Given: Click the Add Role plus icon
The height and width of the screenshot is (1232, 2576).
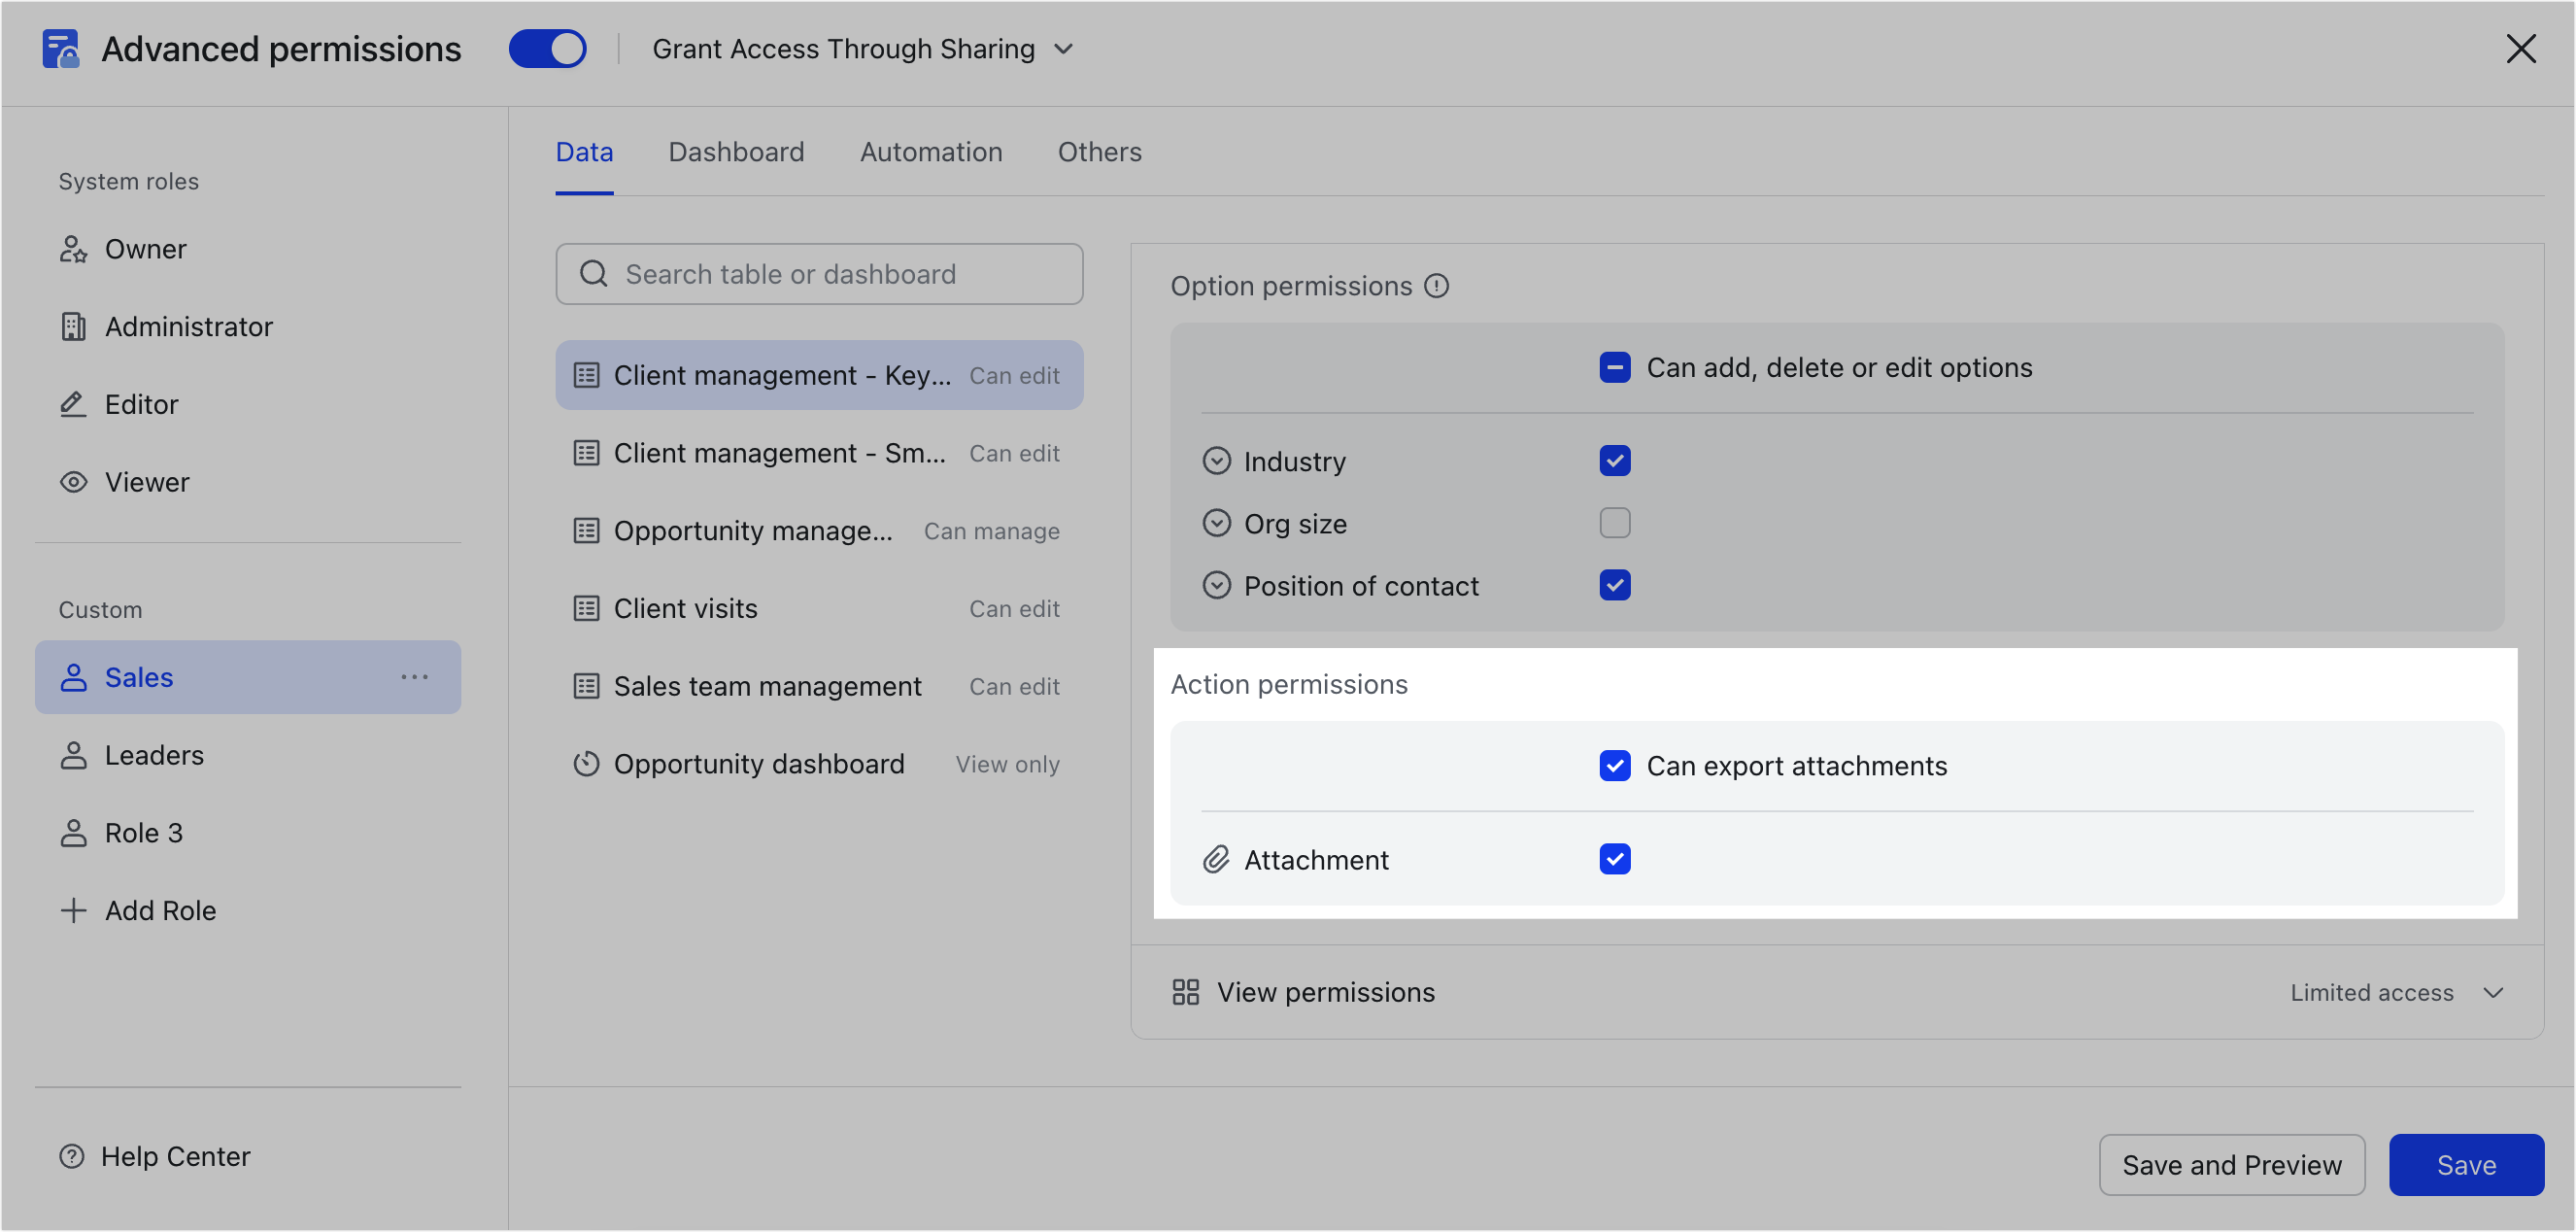Looking at the screenshot, I should (x=73, y=911).
